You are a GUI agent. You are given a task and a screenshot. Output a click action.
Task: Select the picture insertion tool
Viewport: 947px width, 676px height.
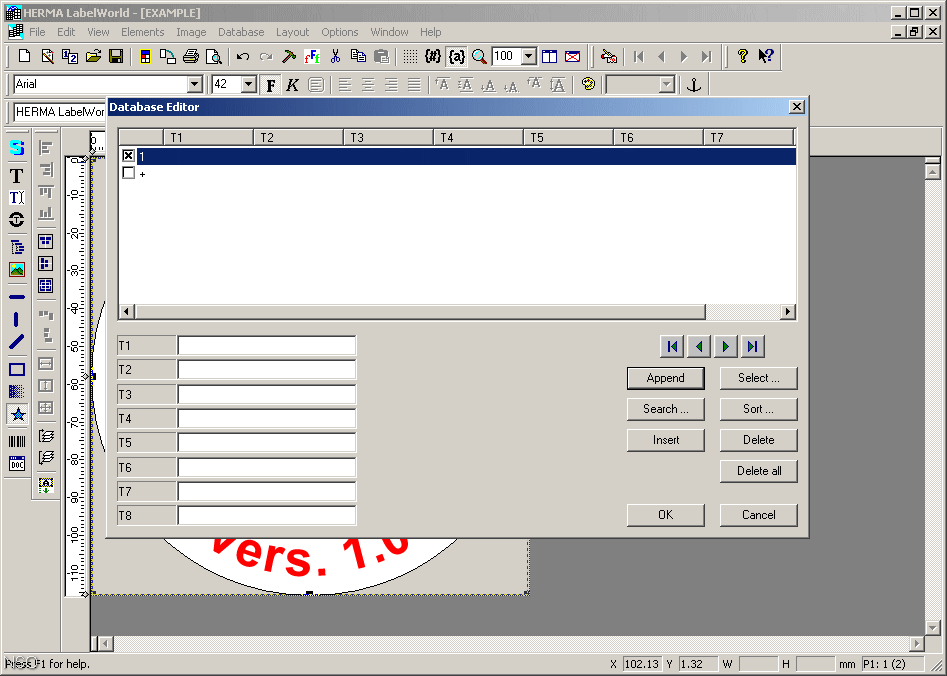(16, 268)
